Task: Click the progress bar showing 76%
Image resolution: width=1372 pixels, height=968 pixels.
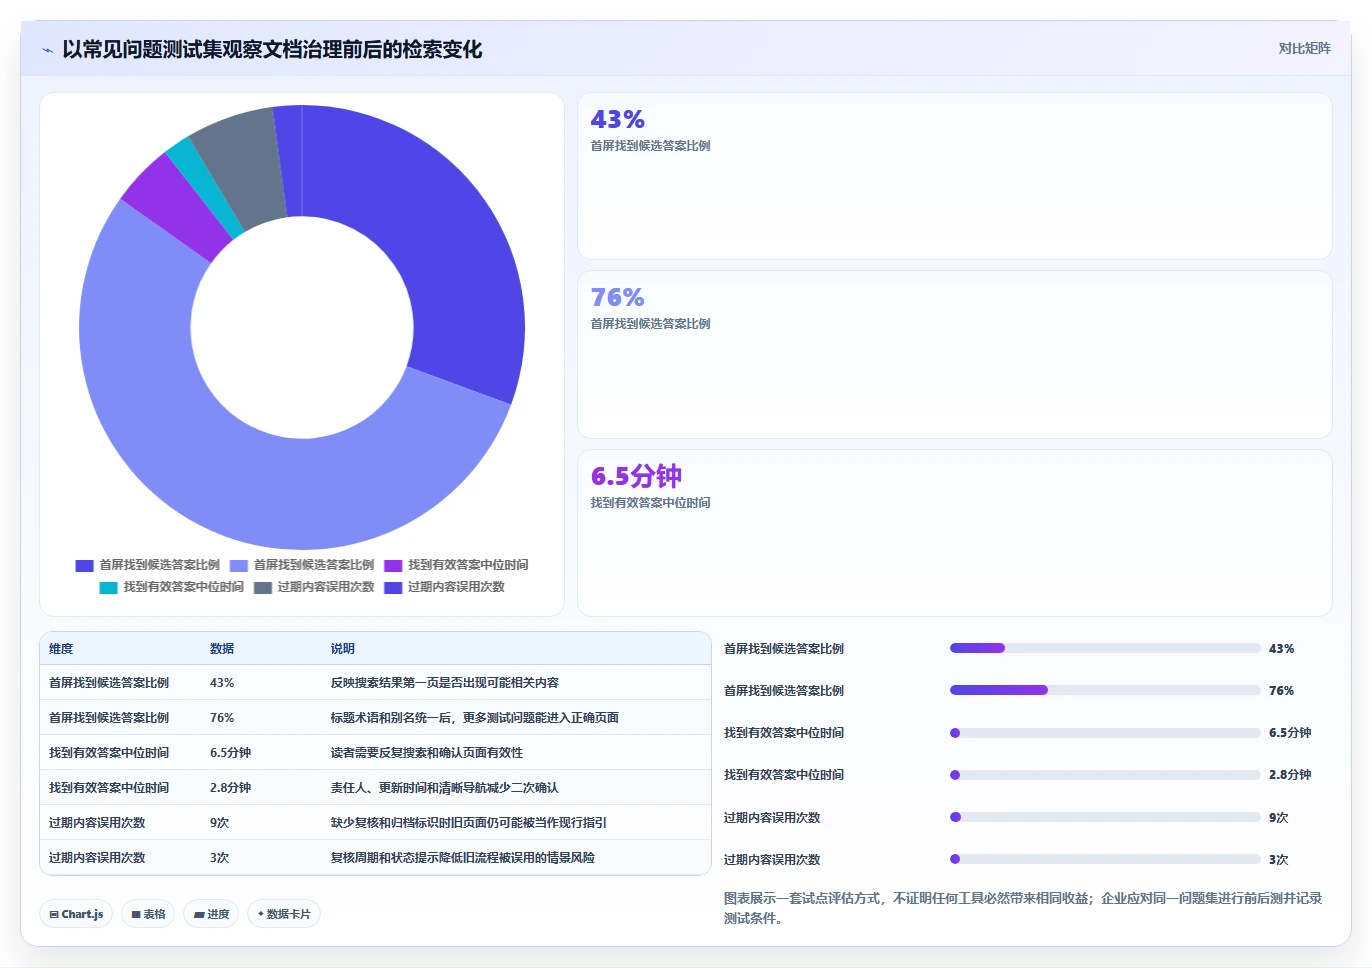Action: click(x=1105, y=690)
